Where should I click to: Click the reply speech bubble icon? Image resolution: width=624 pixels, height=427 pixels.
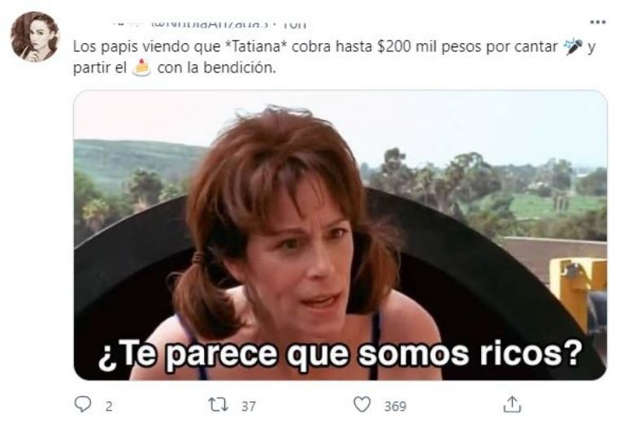pyautogui.click(x=83, y=404)
